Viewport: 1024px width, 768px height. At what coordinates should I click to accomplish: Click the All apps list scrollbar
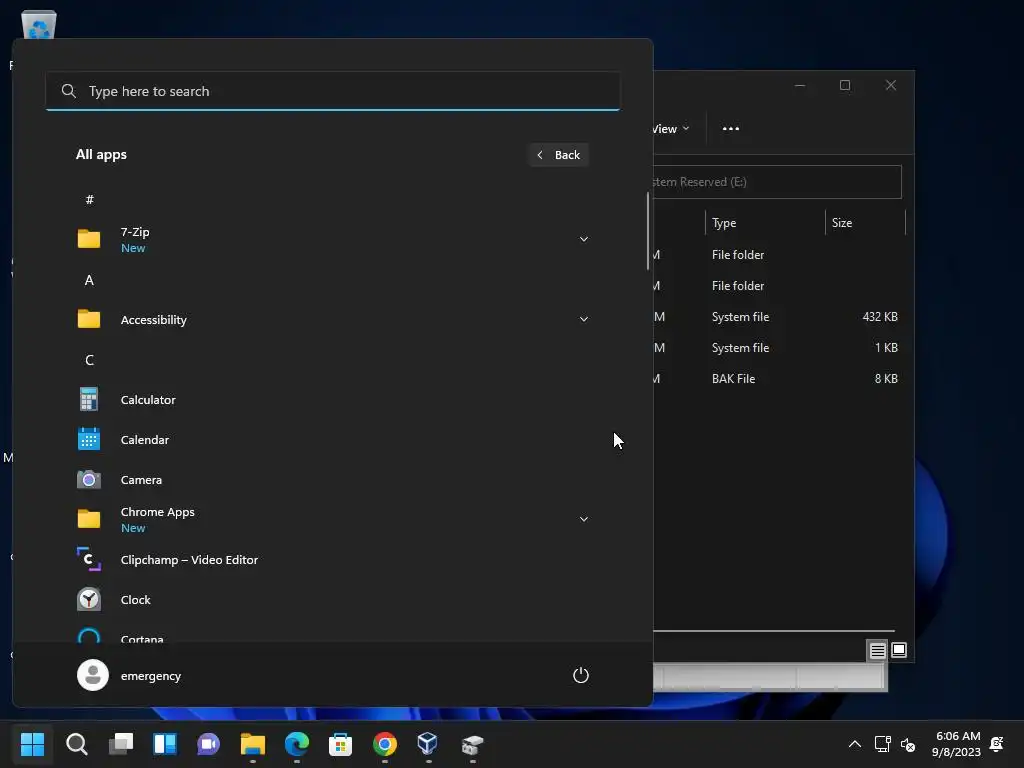(x=648, y=231)
